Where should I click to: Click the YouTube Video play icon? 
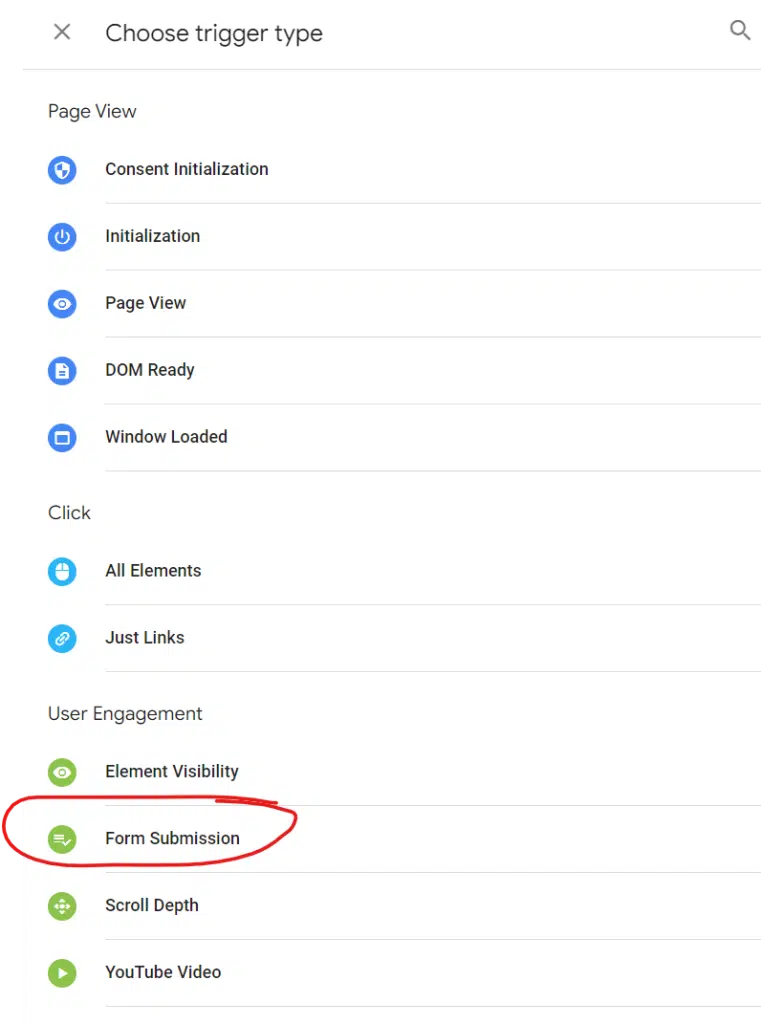[62, 973]
